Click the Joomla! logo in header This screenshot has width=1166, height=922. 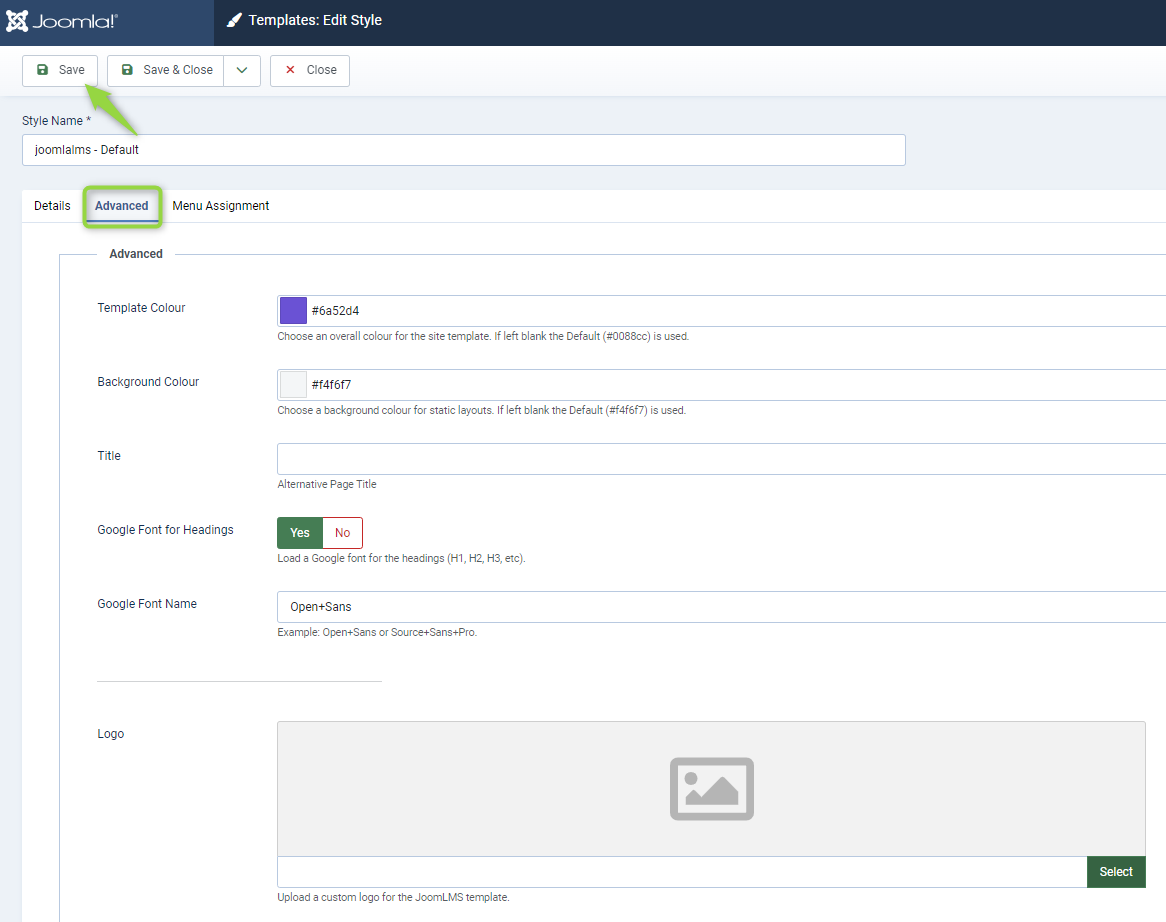62,21
